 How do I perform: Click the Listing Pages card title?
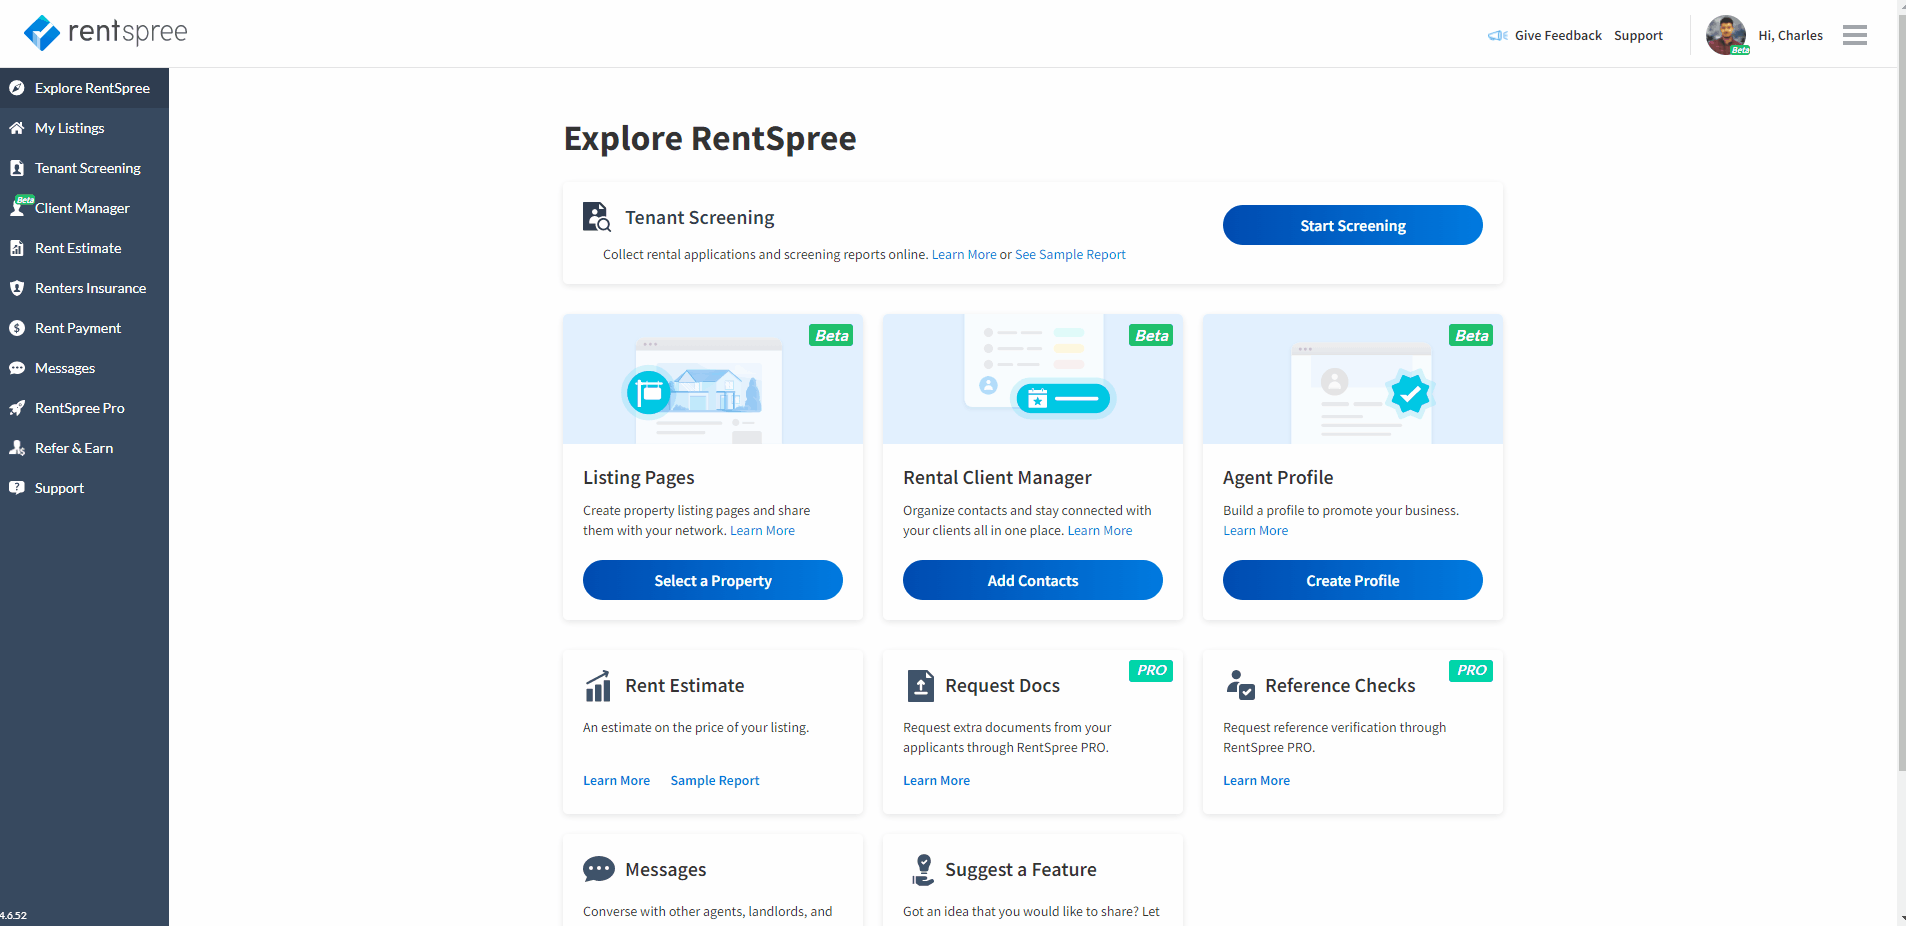coord(639,478)
